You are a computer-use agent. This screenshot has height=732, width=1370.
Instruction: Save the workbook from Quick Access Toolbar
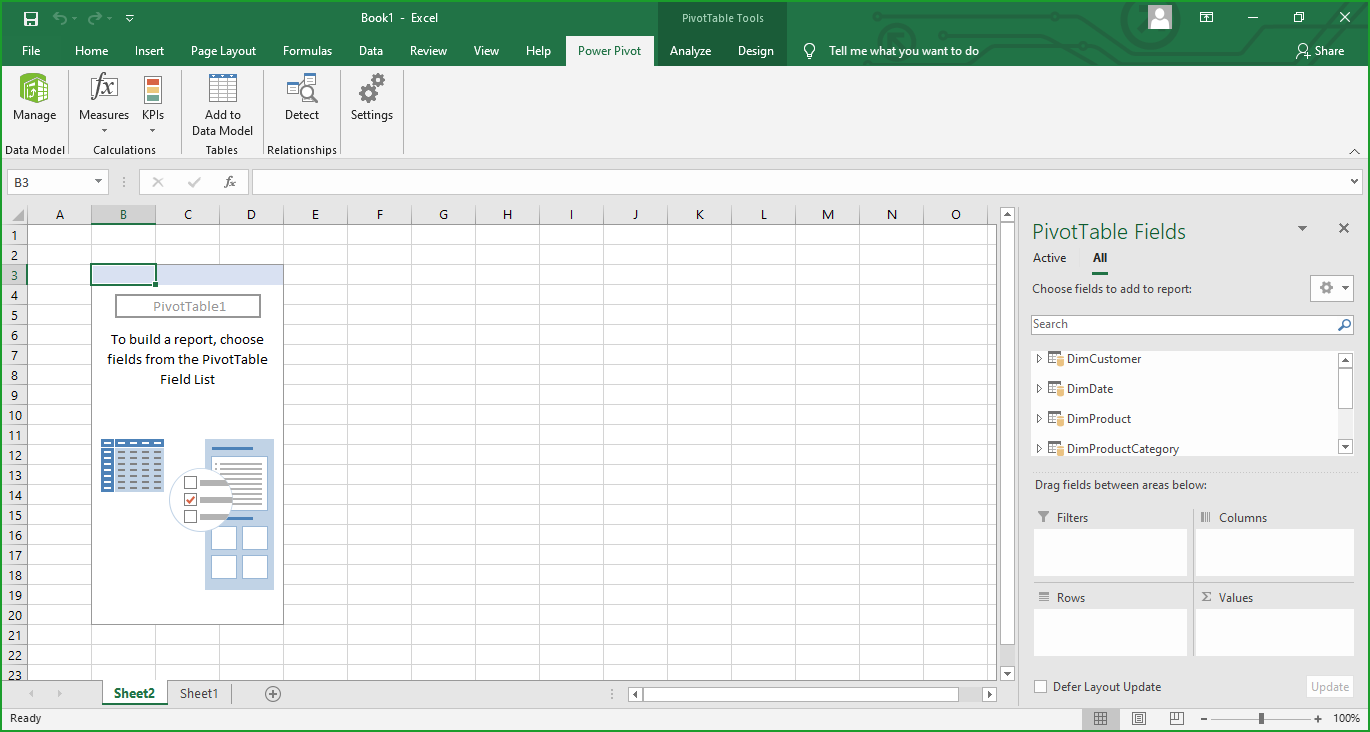click(31, 18)
